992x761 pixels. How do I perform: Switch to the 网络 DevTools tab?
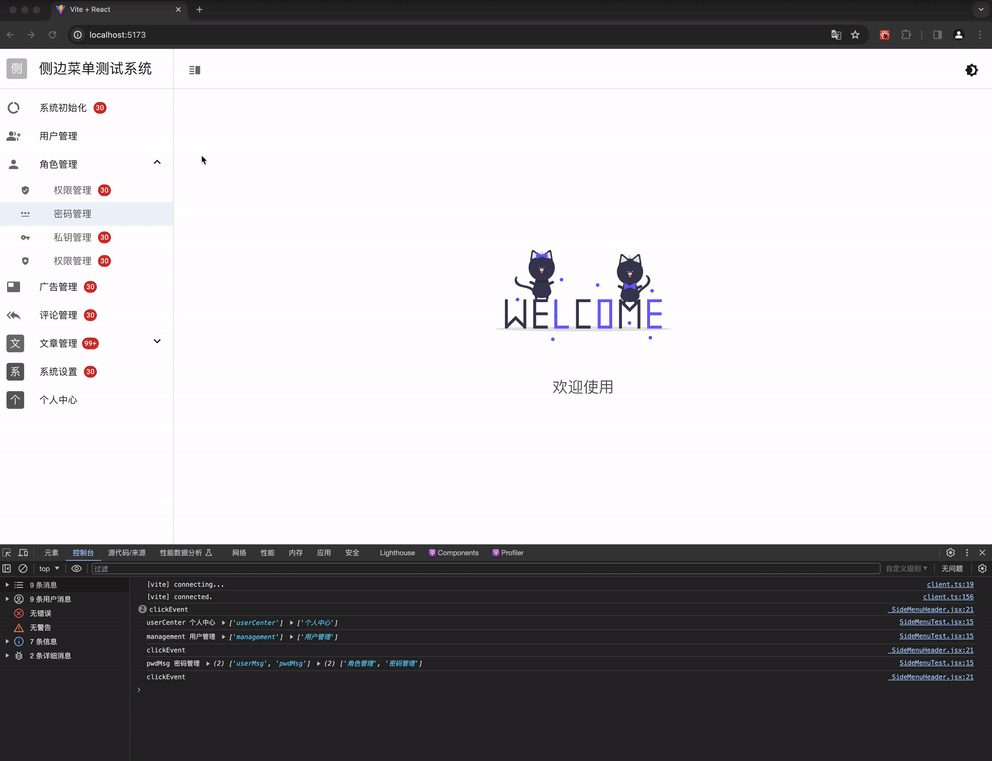[x=238, y=552]
